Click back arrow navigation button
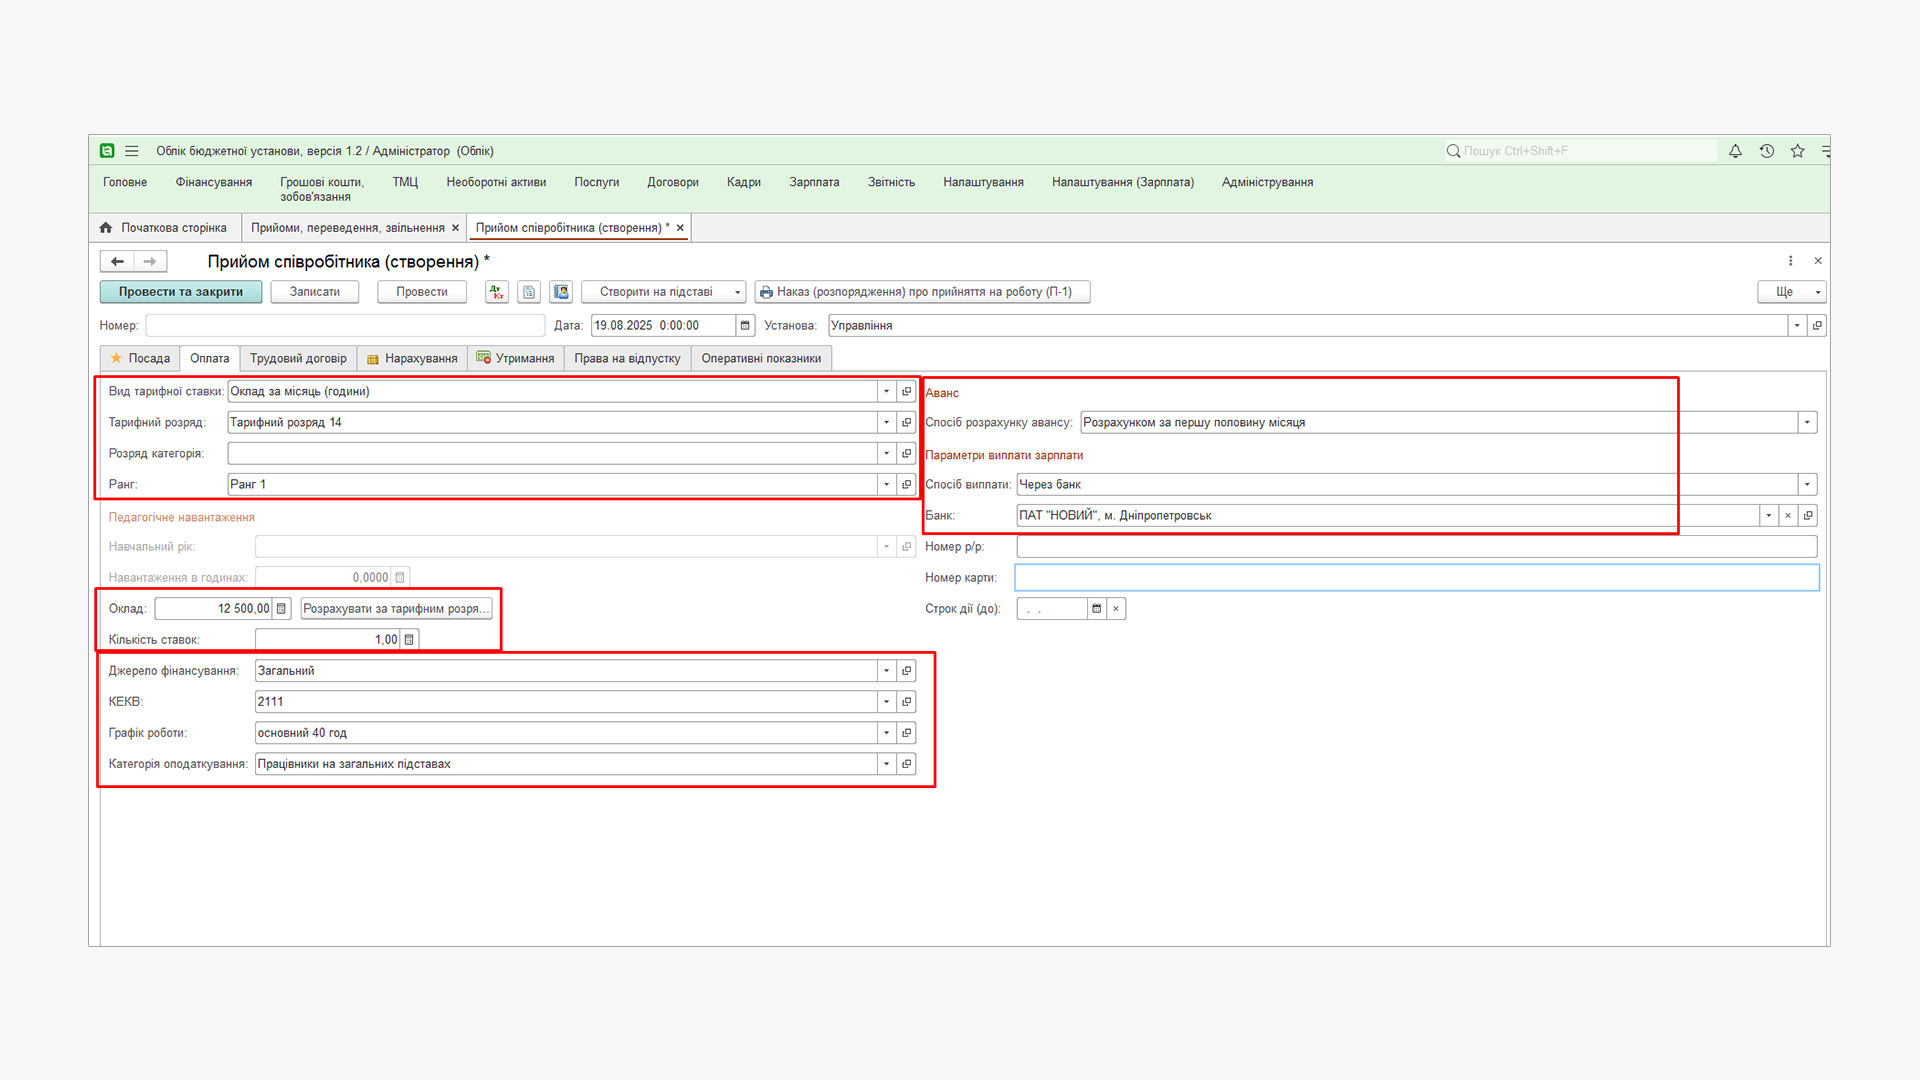1920x1080 pixels. click(x=117, y=261)
